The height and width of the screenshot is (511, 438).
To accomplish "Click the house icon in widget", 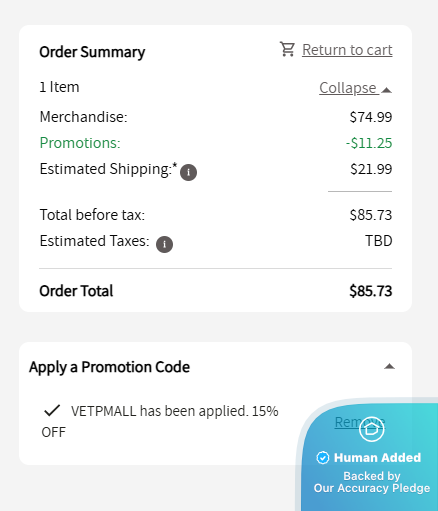I will coord(372,429).
